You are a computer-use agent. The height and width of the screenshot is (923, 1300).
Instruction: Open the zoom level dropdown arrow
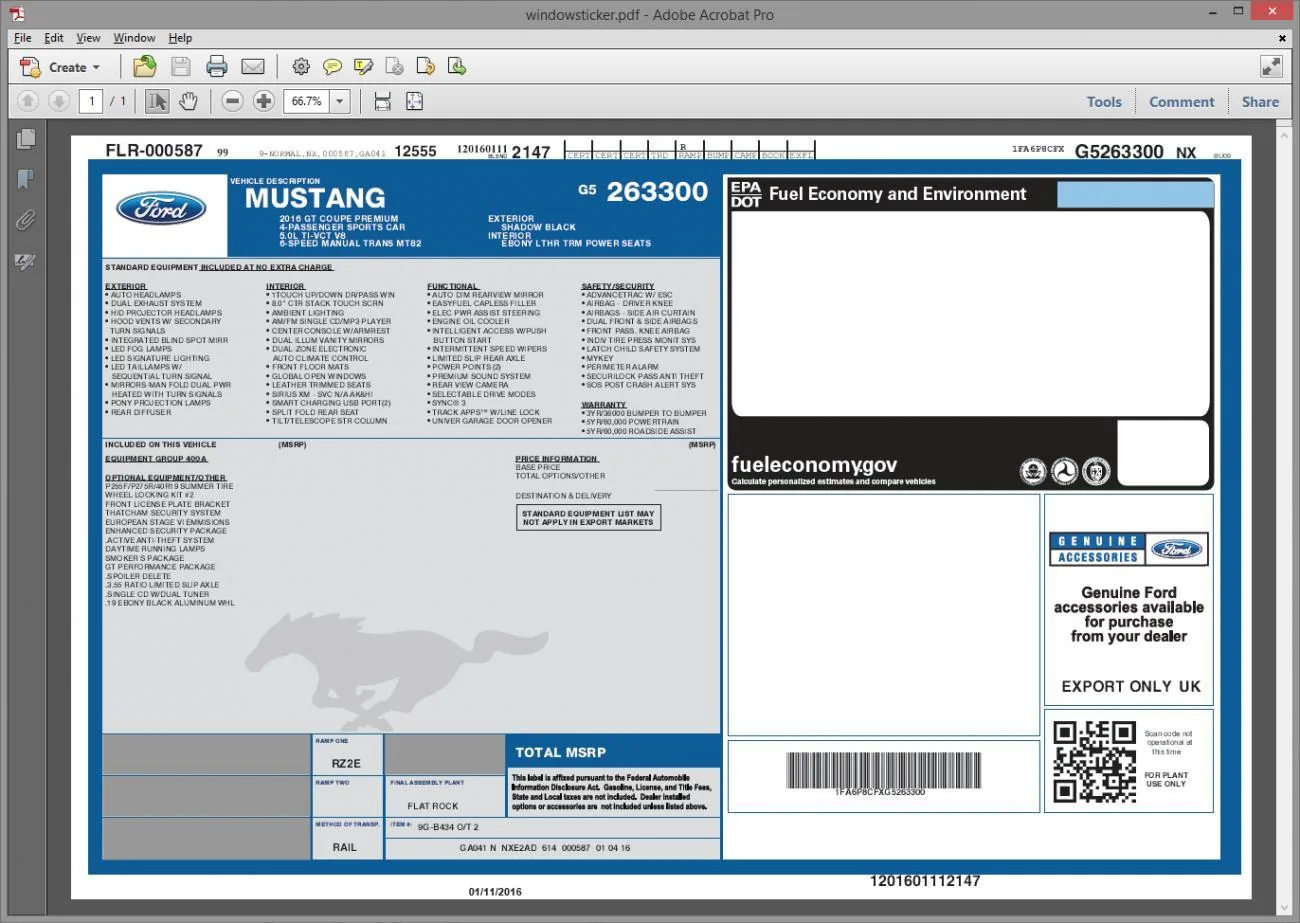tap(340, 101)
